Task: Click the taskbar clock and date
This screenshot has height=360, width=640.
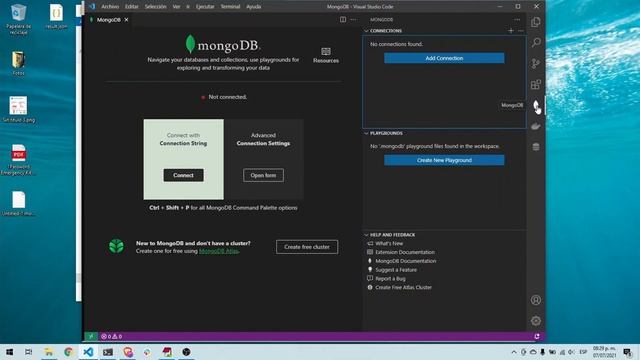Action: tap(604, 352)
